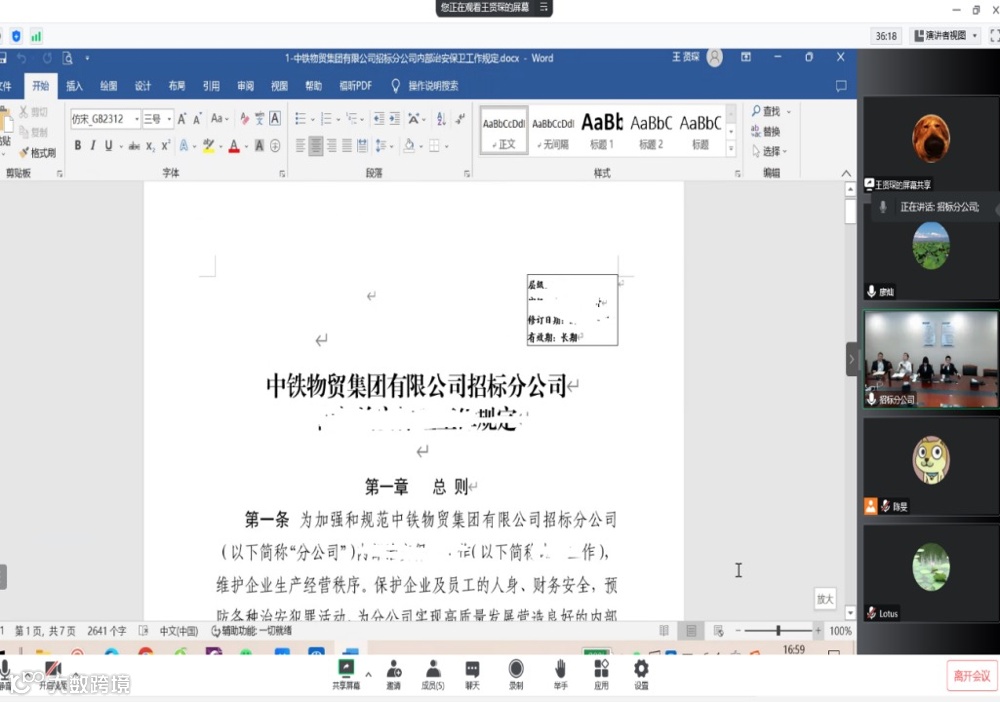Click the Enclosed Character circle icon

(276, 146)
